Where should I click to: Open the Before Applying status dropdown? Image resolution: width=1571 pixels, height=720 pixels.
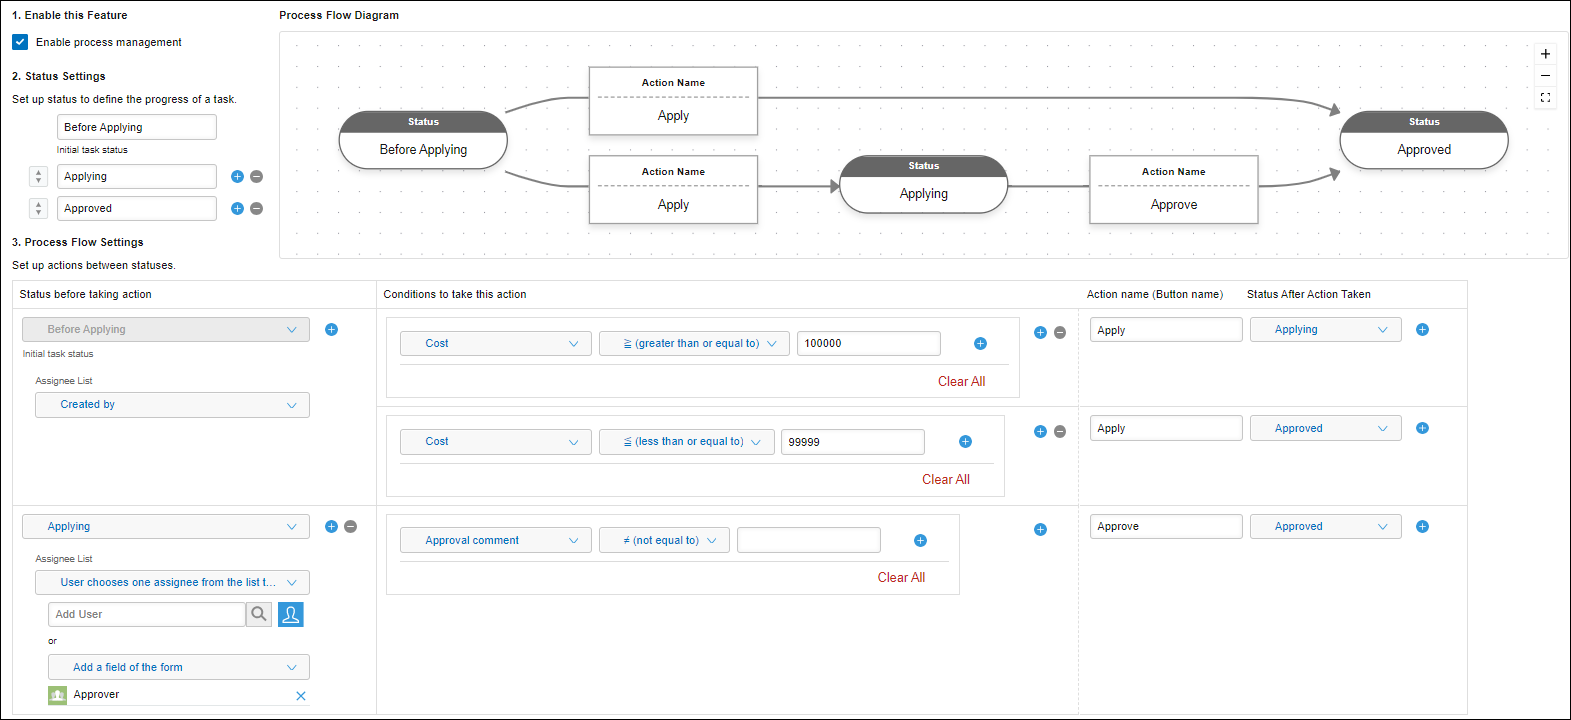tap(166, 329)
